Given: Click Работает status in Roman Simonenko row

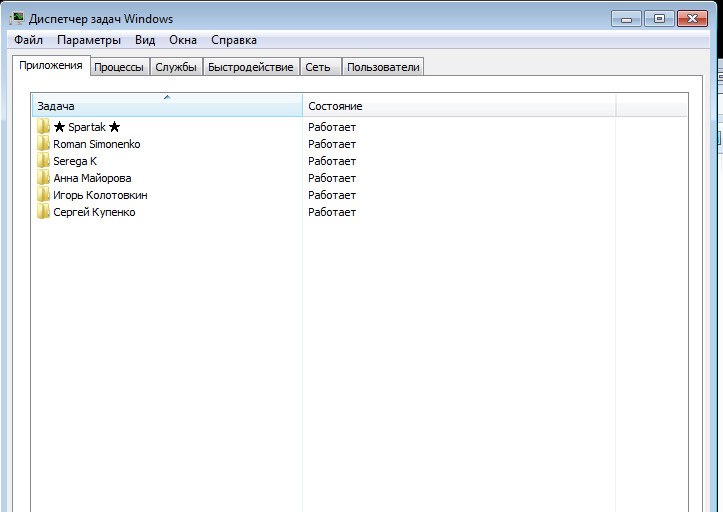Looking at the screenshot, I should [332, 144].
